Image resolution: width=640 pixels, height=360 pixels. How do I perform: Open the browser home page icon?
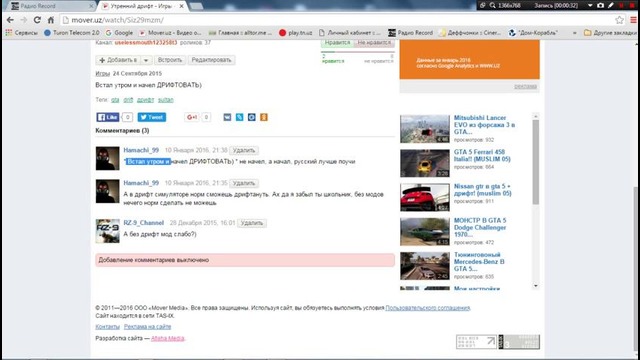51,20
